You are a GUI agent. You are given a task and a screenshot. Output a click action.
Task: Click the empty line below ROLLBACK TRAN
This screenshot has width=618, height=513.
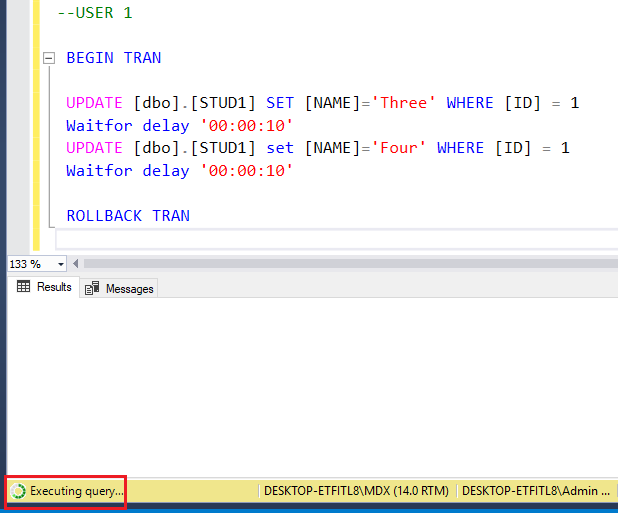coord(337,239)
